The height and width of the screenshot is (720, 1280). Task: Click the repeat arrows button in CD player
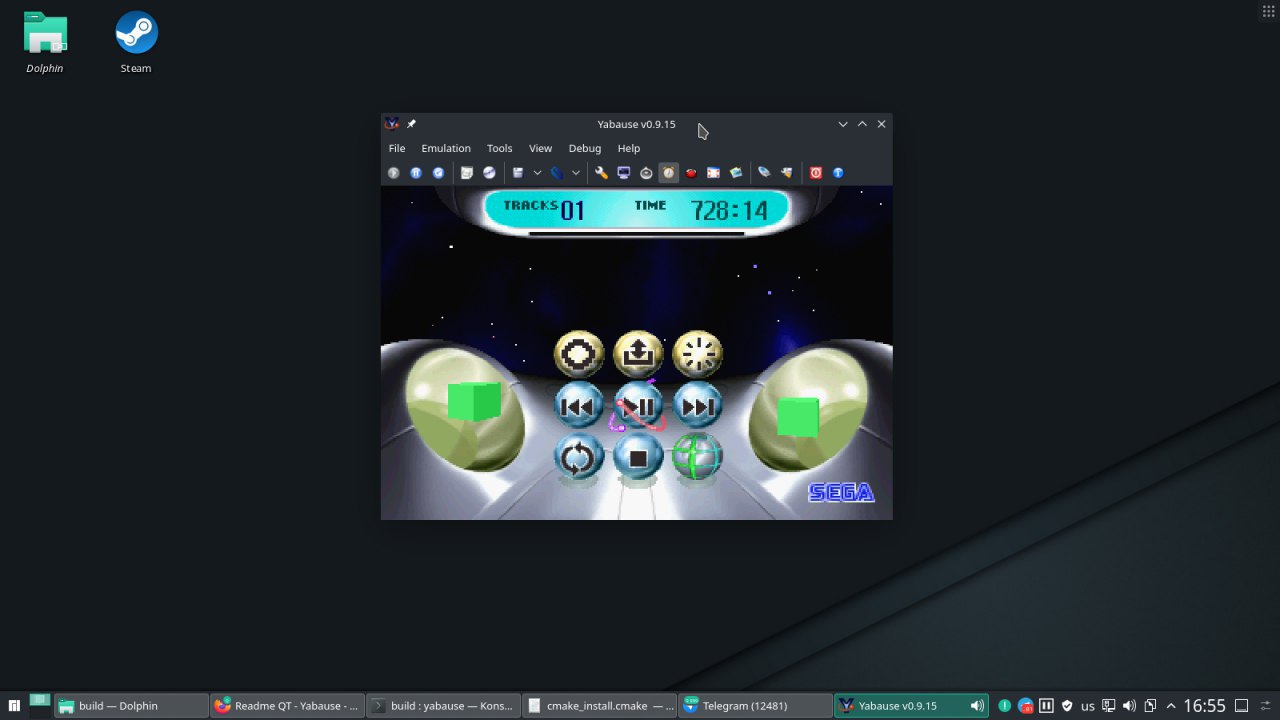pos(579,458)
